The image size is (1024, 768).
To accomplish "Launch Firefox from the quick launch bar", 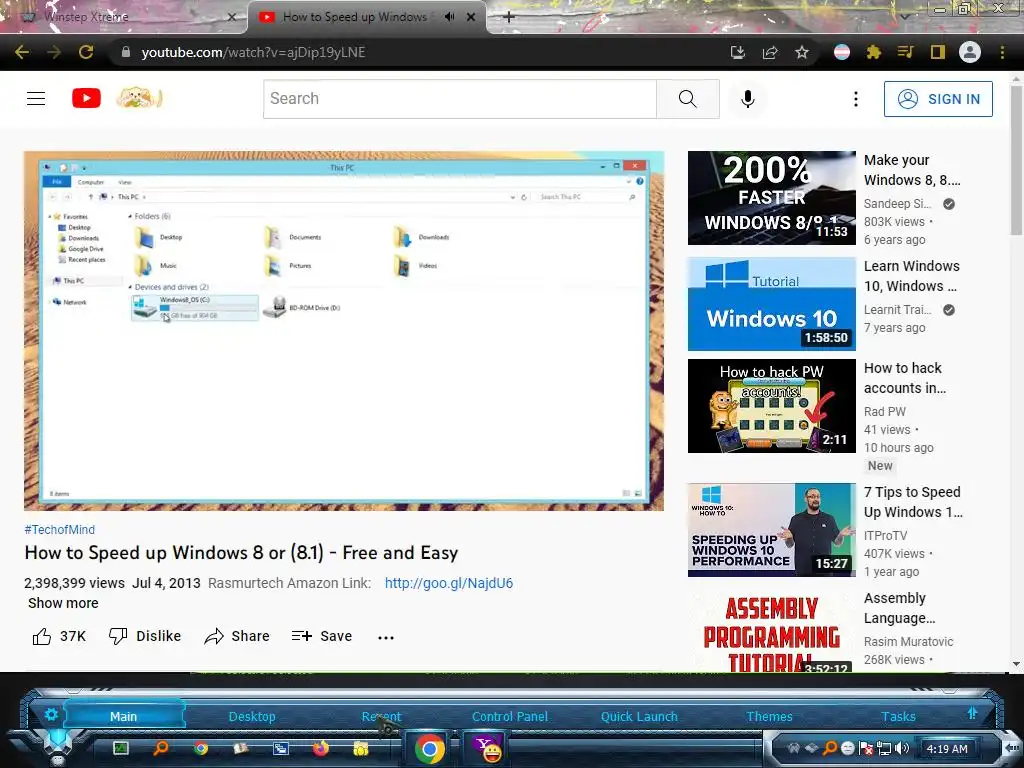I will [321, 748].
